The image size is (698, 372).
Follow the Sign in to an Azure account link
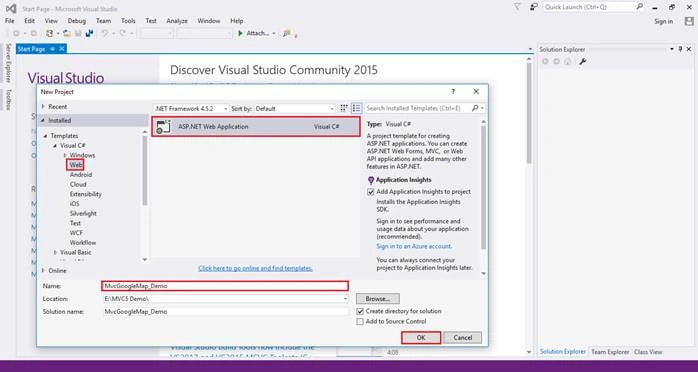414,246
